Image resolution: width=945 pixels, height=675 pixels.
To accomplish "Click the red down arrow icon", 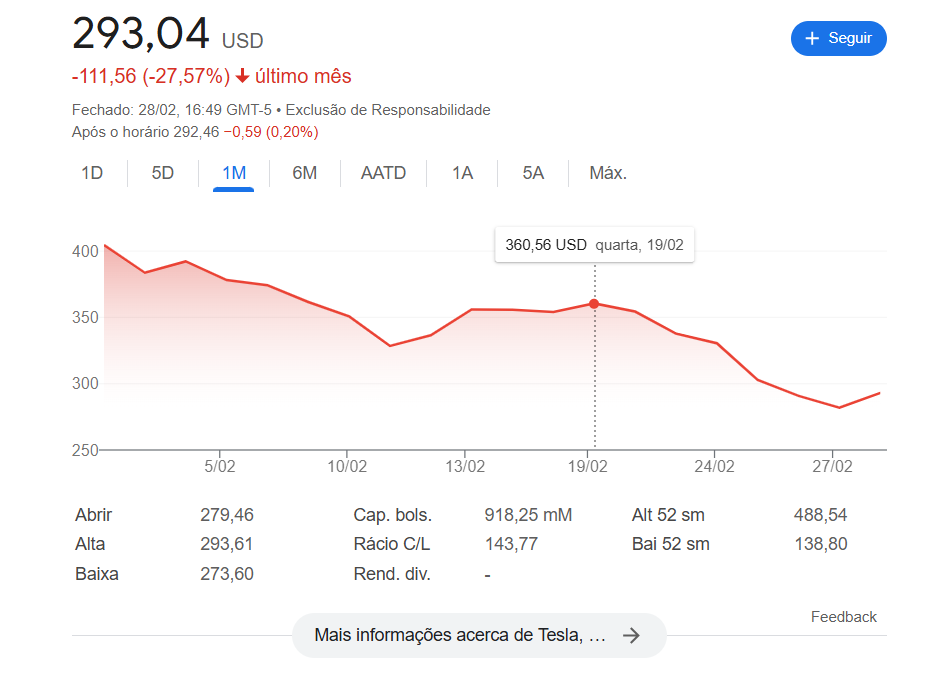I will pos(242,76).
